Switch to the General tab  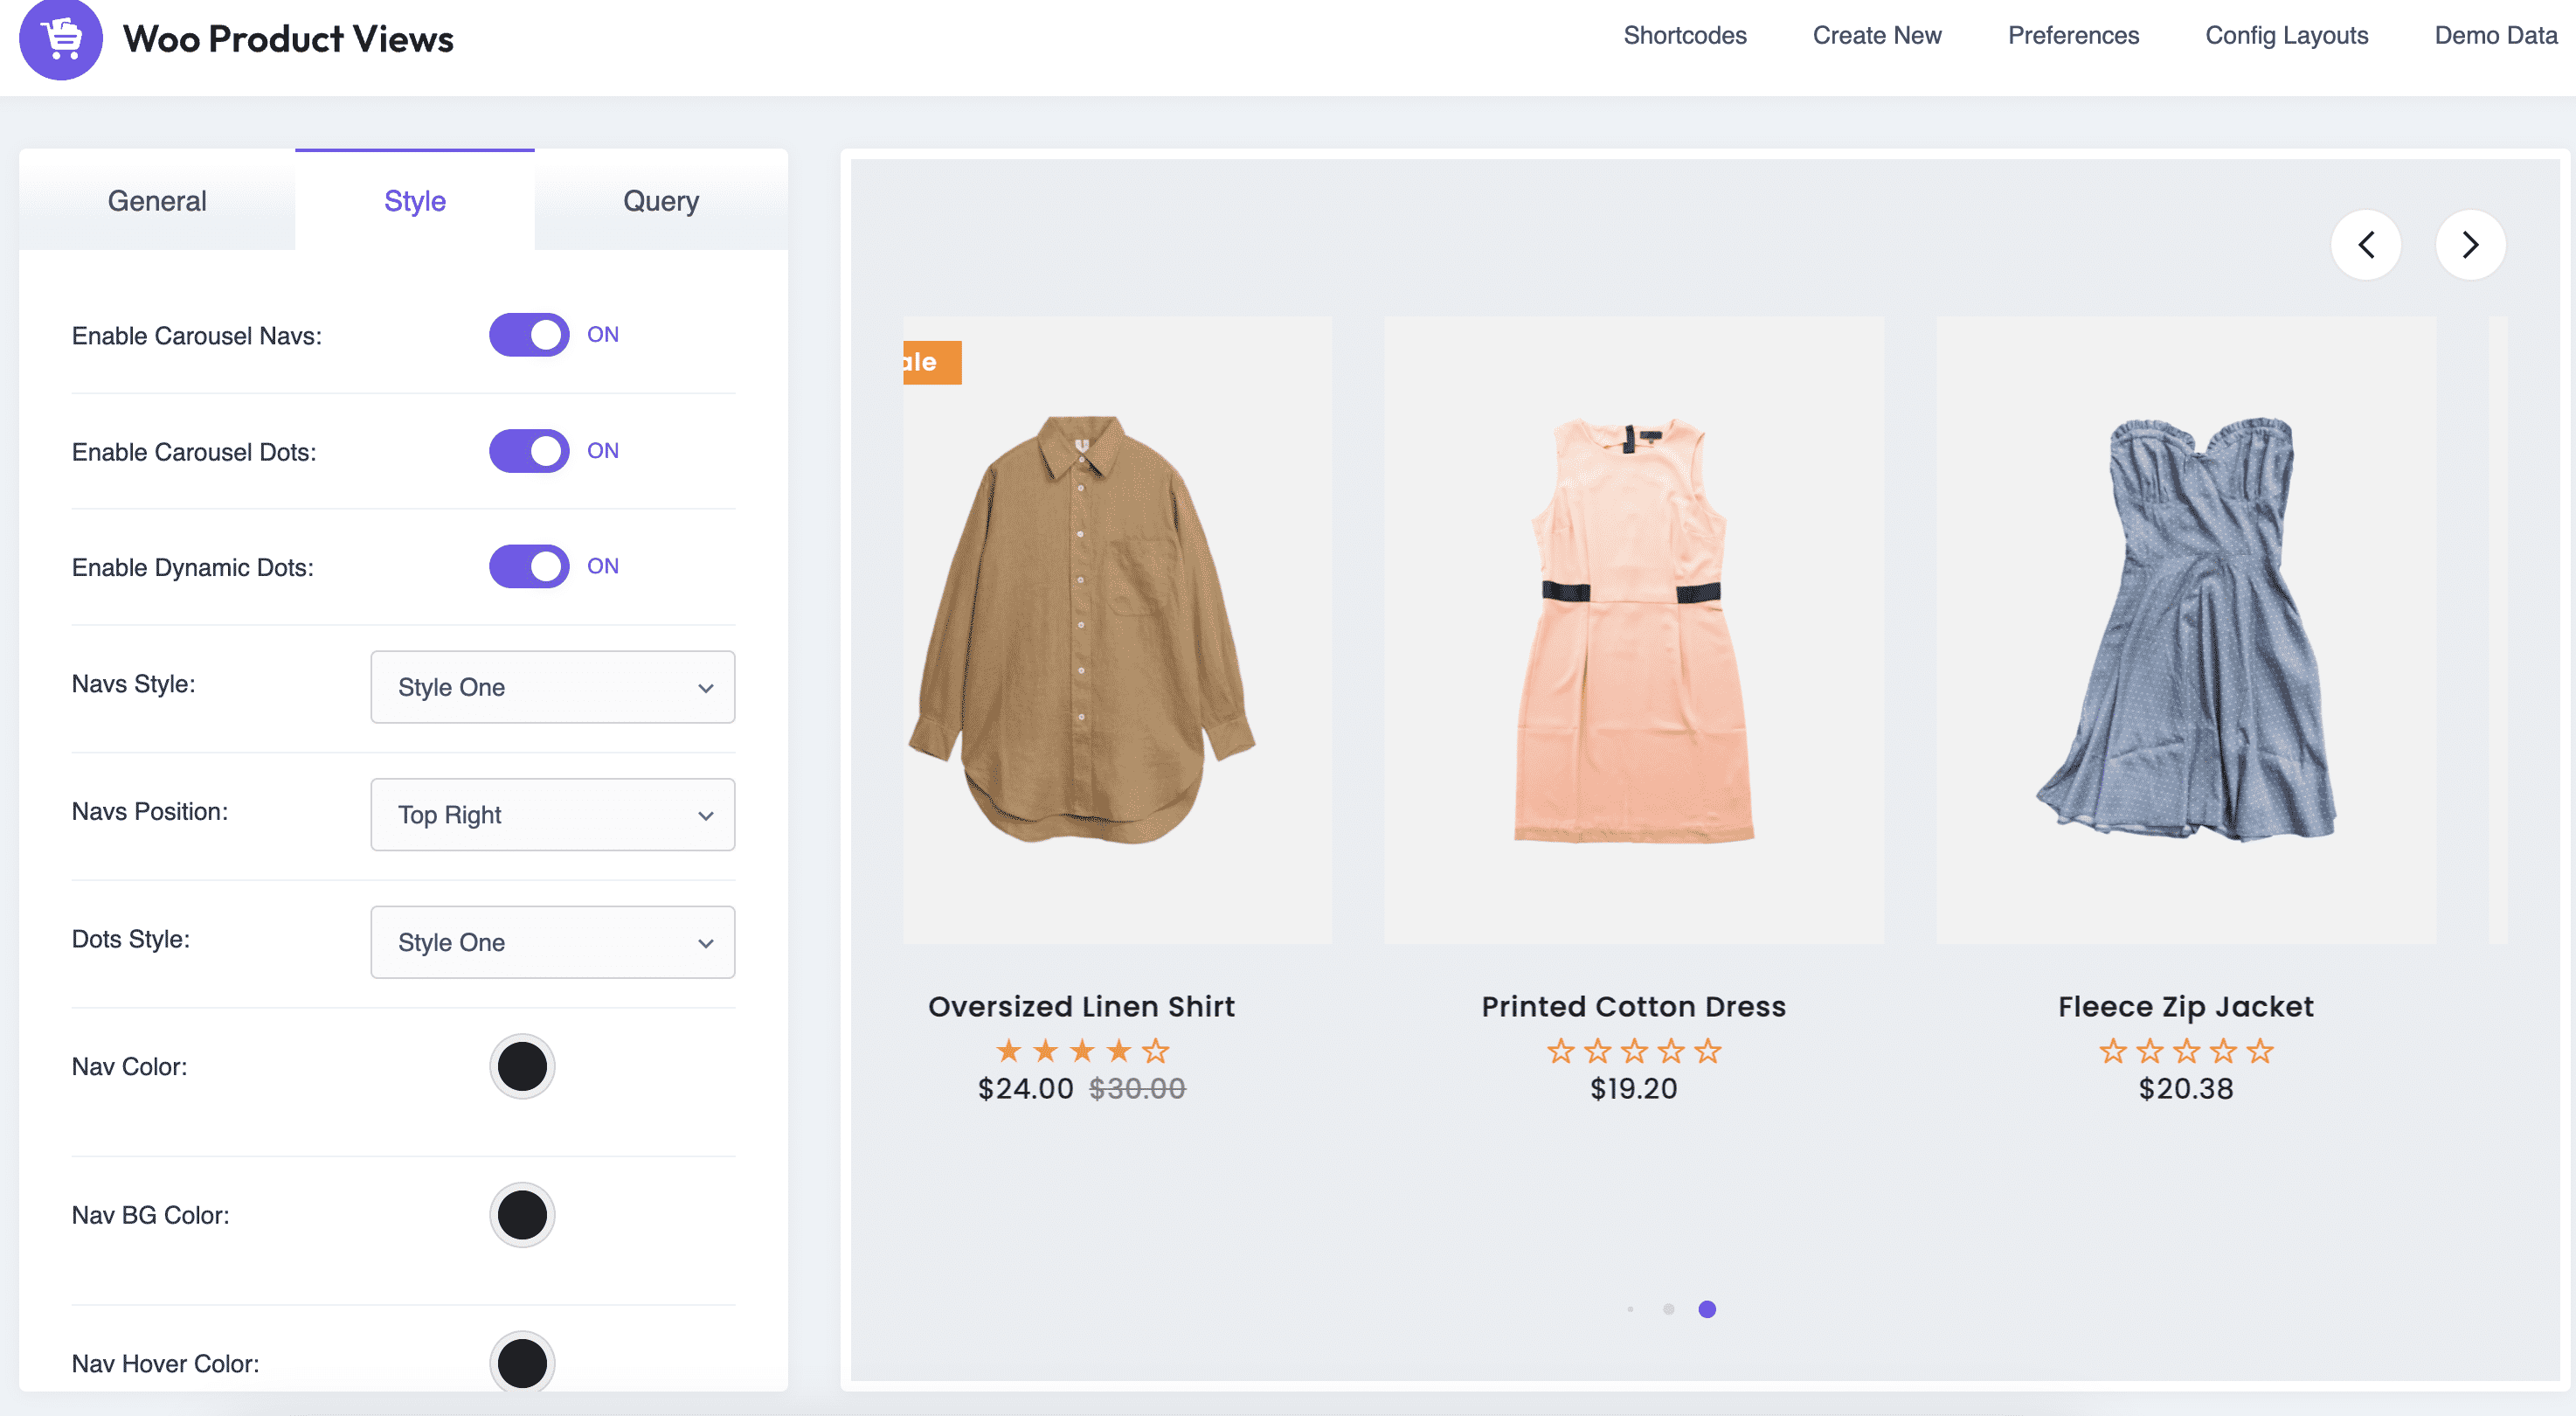click(x=157, y=201)
